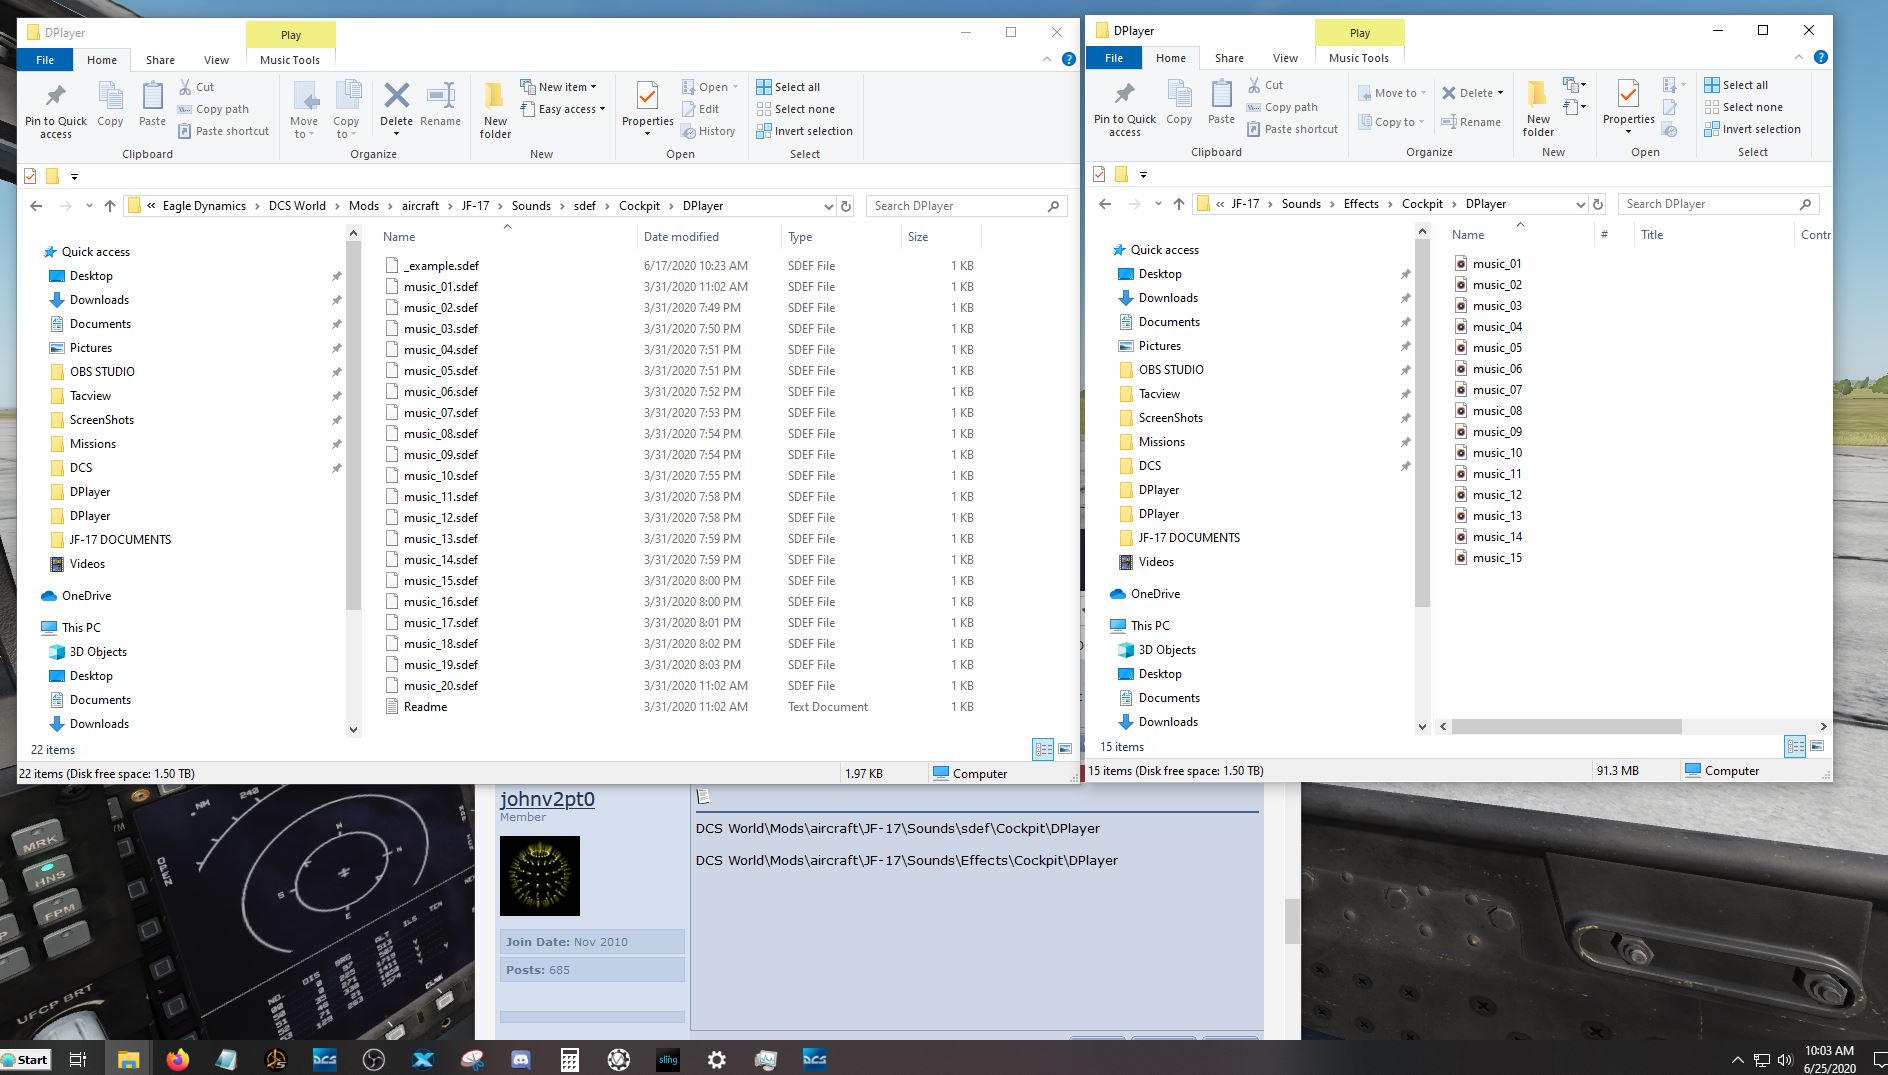Open Settings gear from the taskbar
The image size is (1888, 1075).
716,1060
